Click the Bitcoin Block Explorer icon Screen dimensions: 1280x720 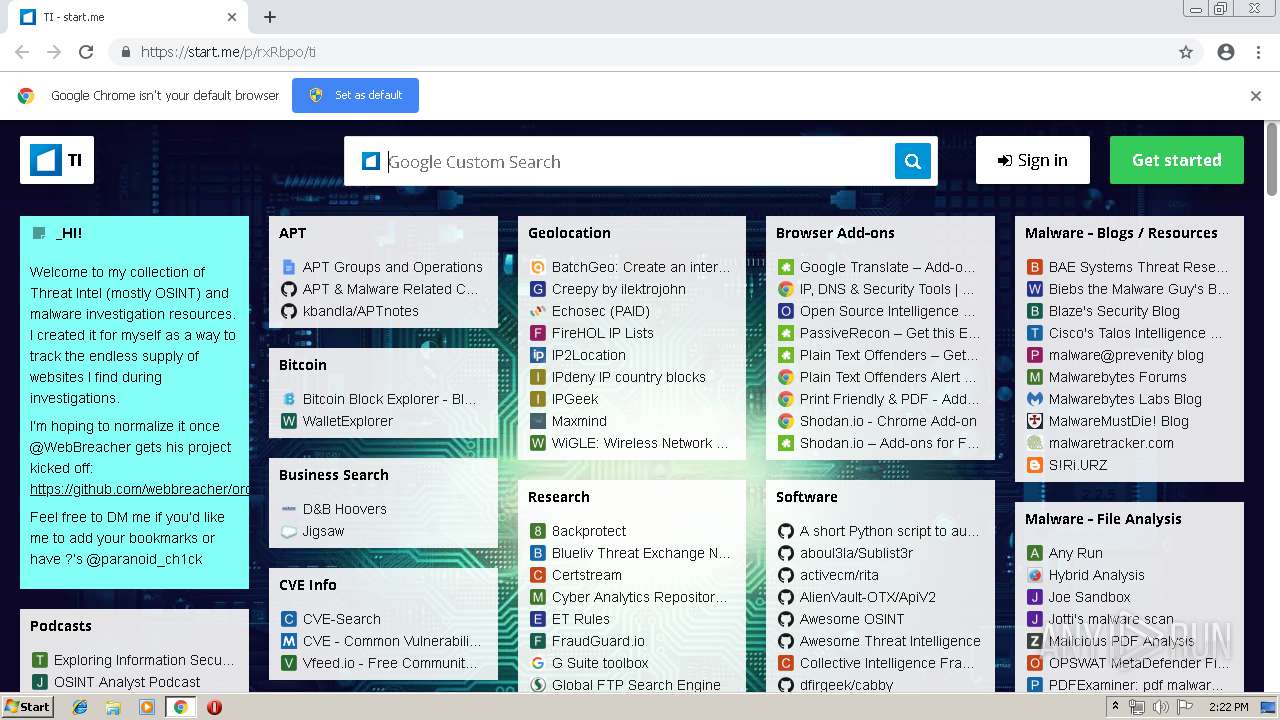point(288,399)
